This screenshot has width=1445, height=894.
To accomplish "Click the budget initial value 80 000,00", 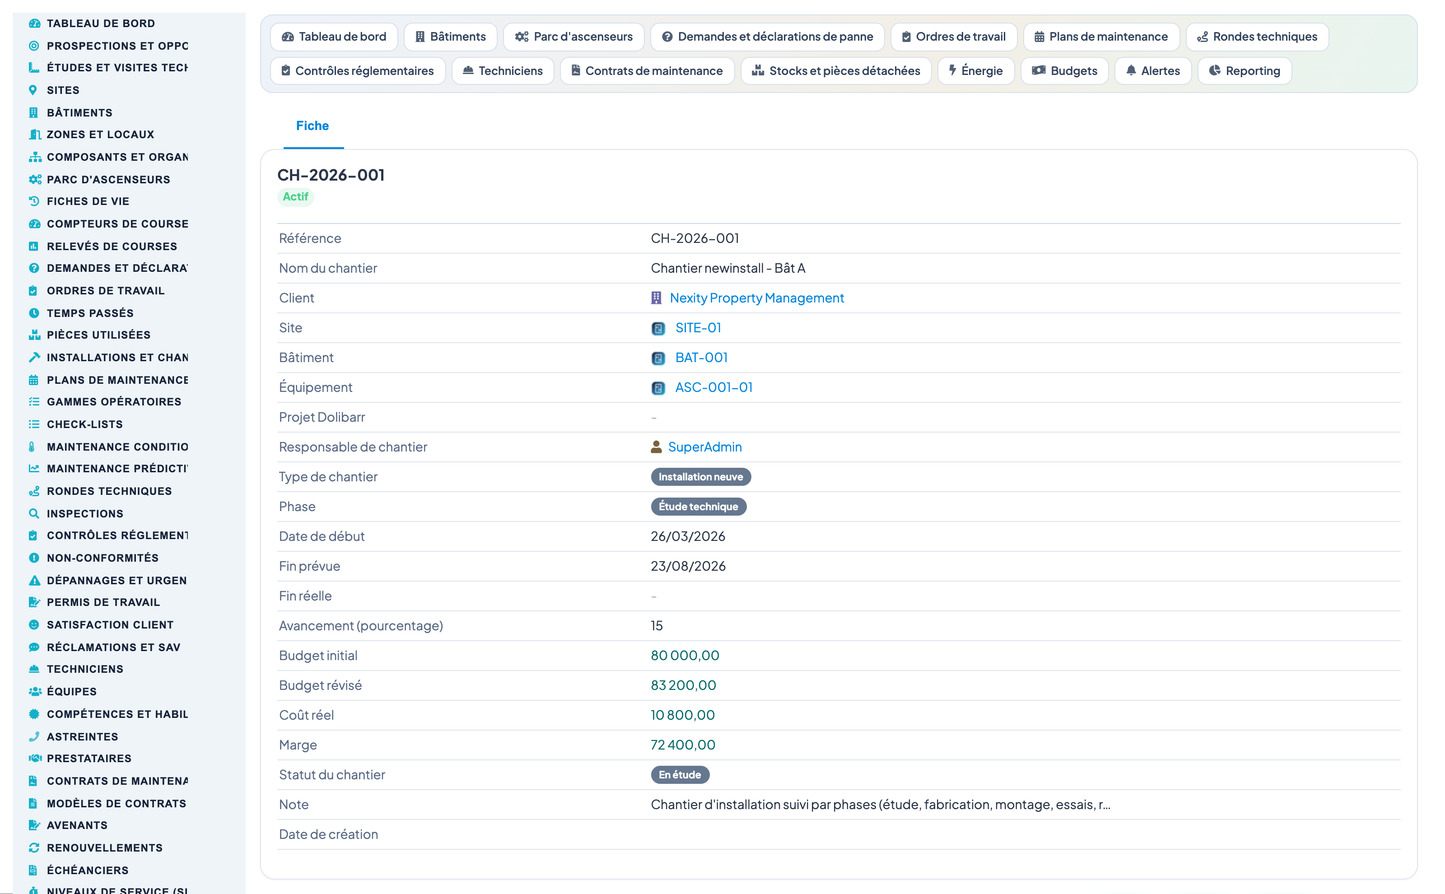I will 685,656.
